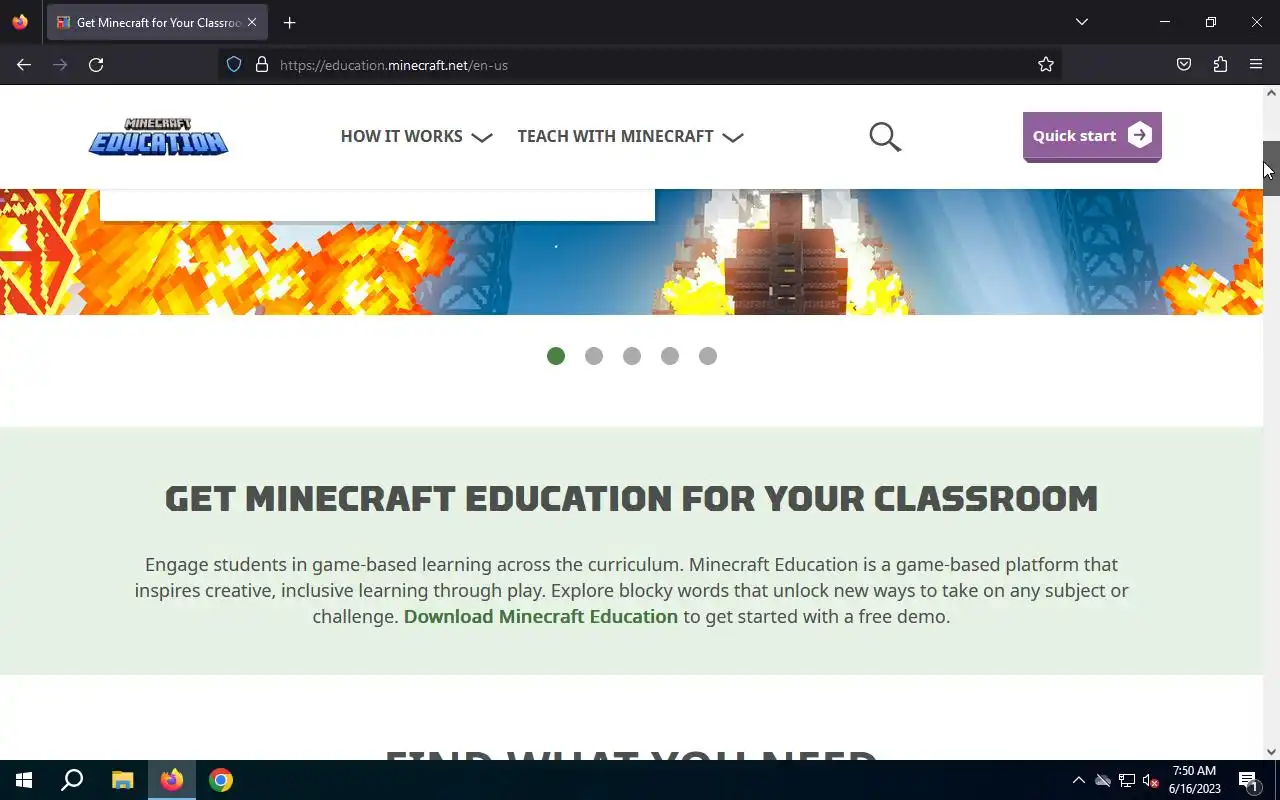The width and height of the screenshot is (1280, 800).
Task: Open Windows taskbar search
Action: 72,780
